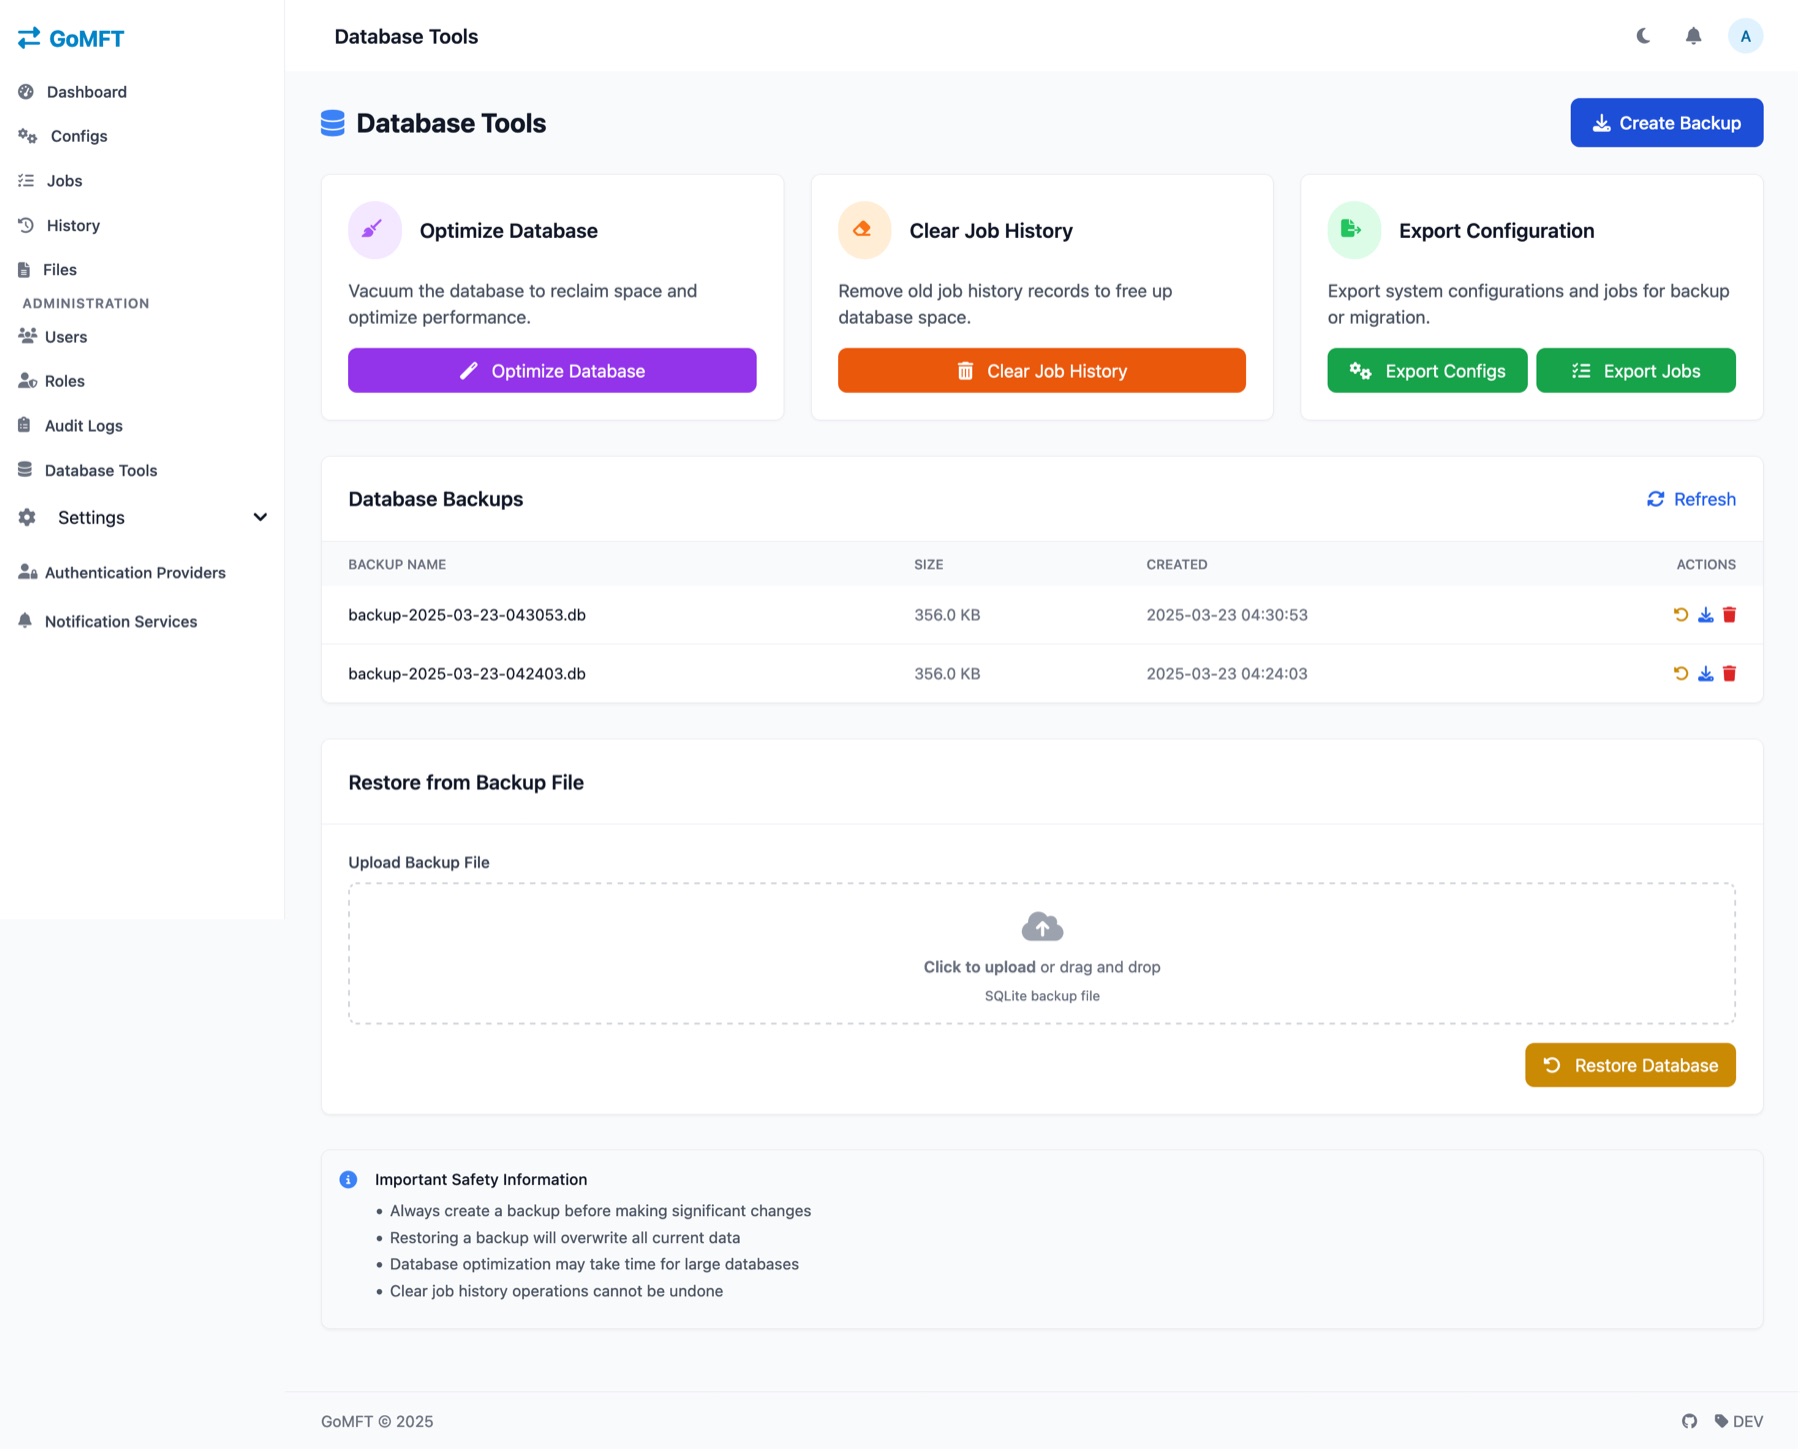Delete backup-2025-03-23-043053.db with the trash icon
The height and width of the screenshot is (1451, 1800).
(1729, 615)
